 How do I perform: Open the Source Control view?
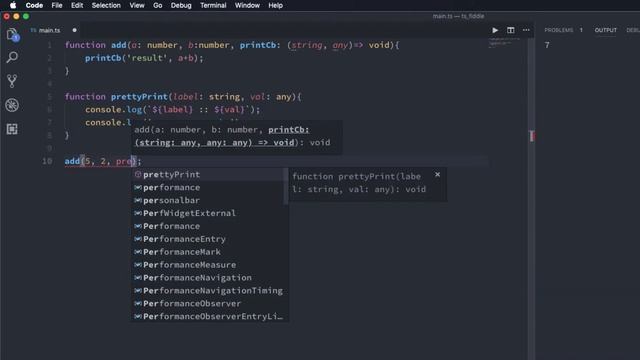(x=12, y=81)
